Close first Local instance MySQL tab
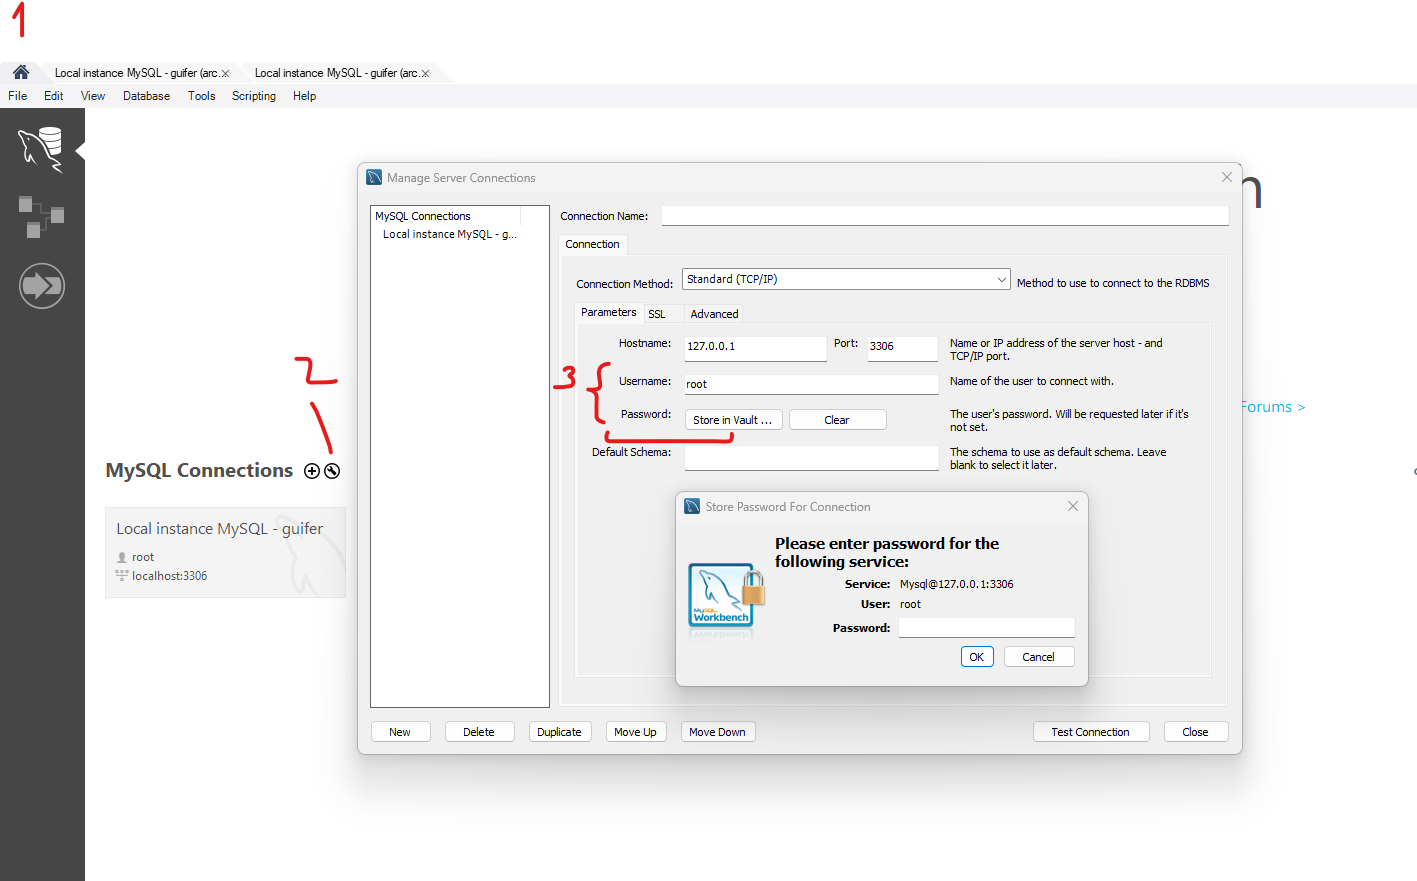 tap(225, 73)
